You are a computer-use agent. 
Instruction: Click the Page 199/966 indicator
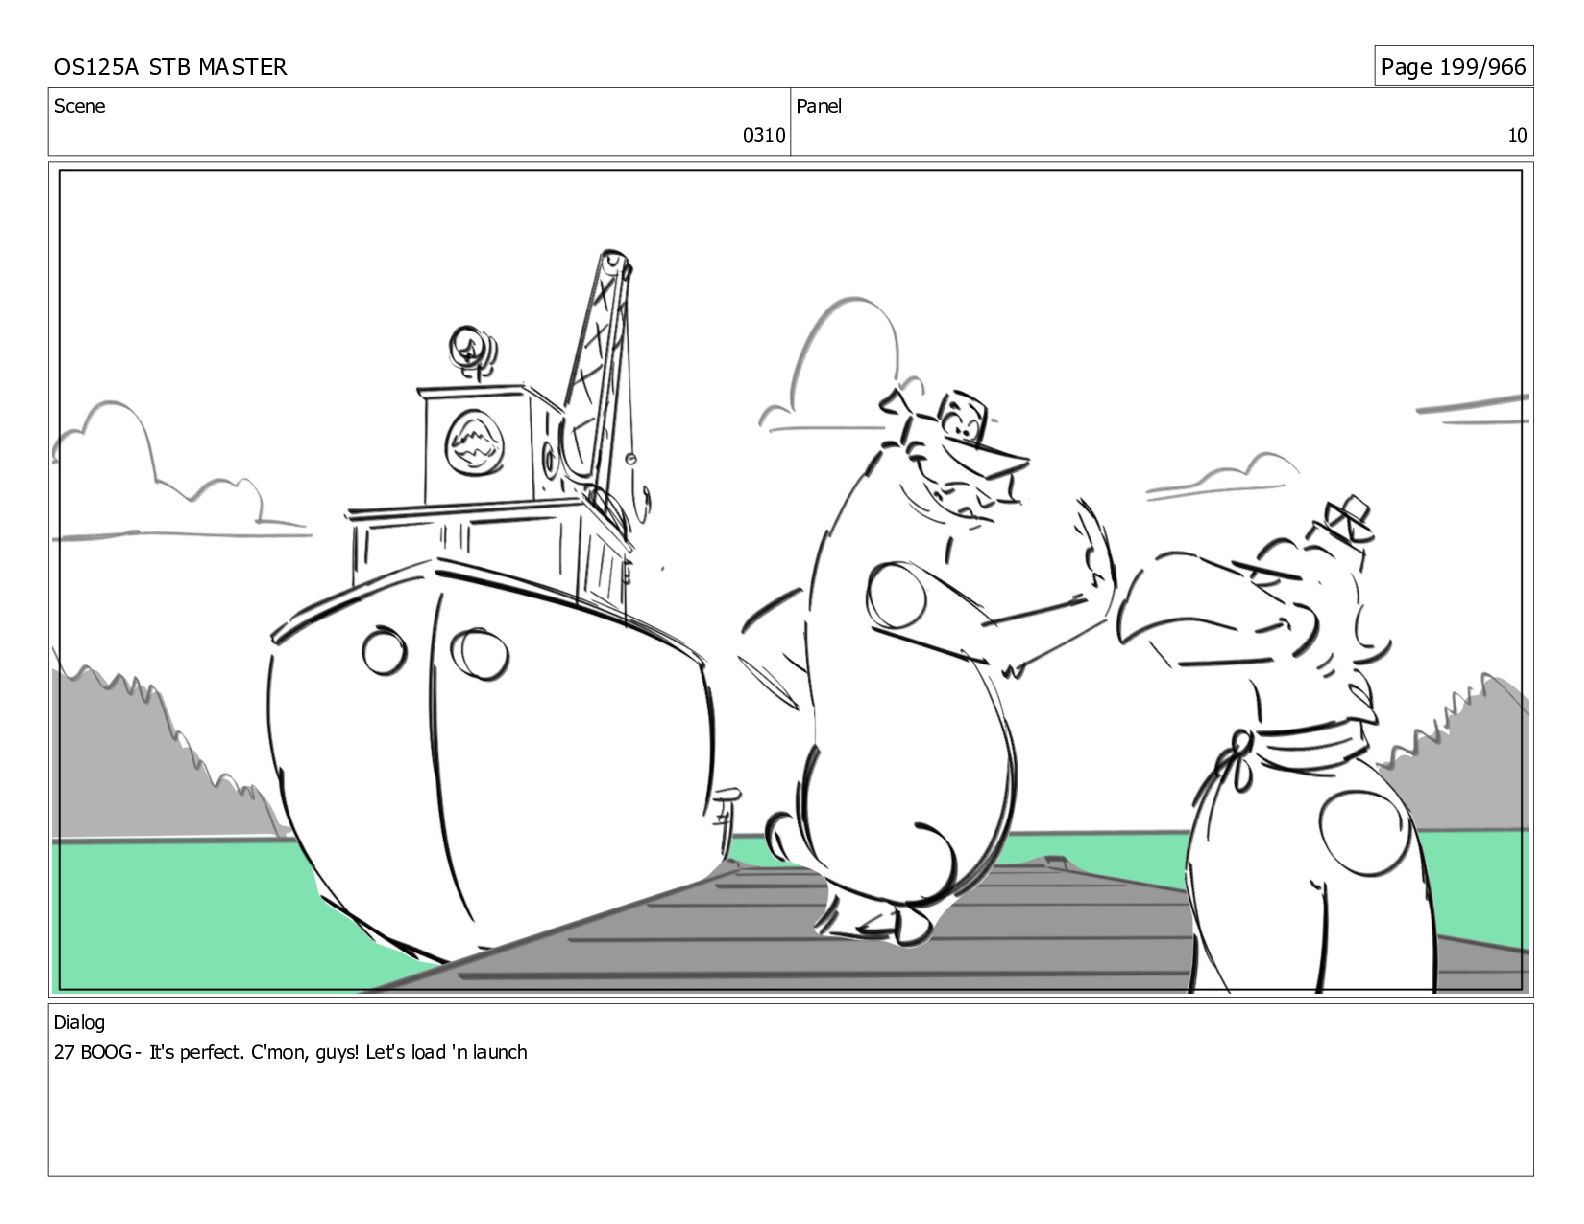[1453, 67]
